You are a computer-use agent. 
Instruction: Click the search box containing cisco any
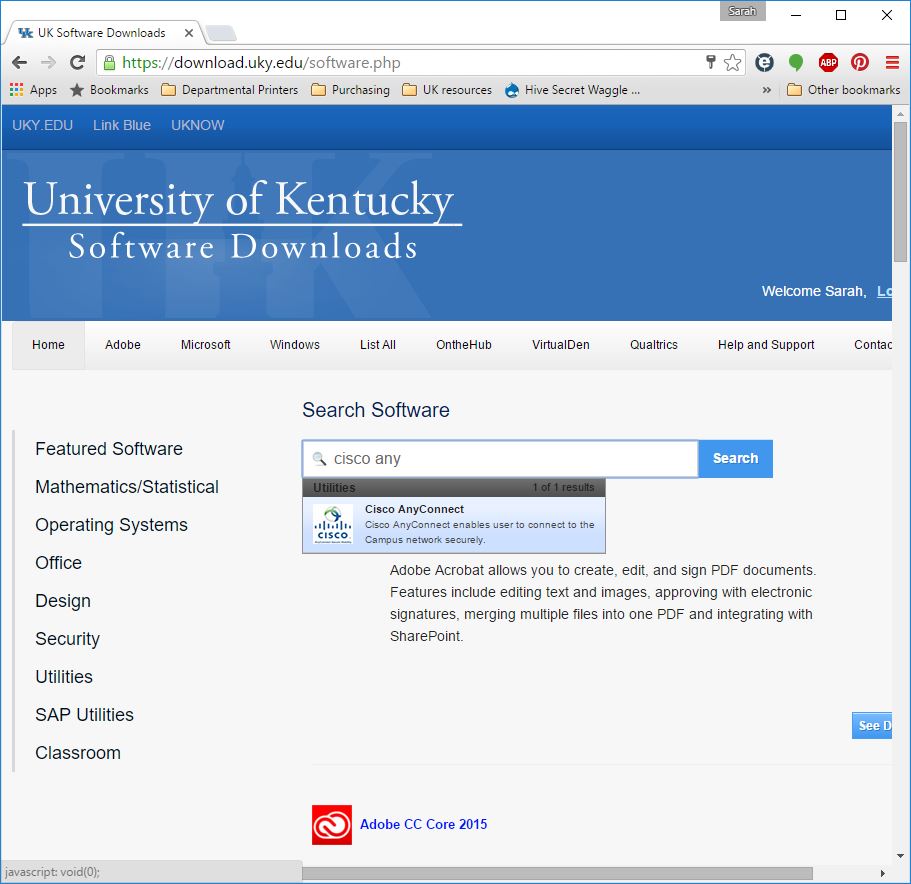point(500,459)
